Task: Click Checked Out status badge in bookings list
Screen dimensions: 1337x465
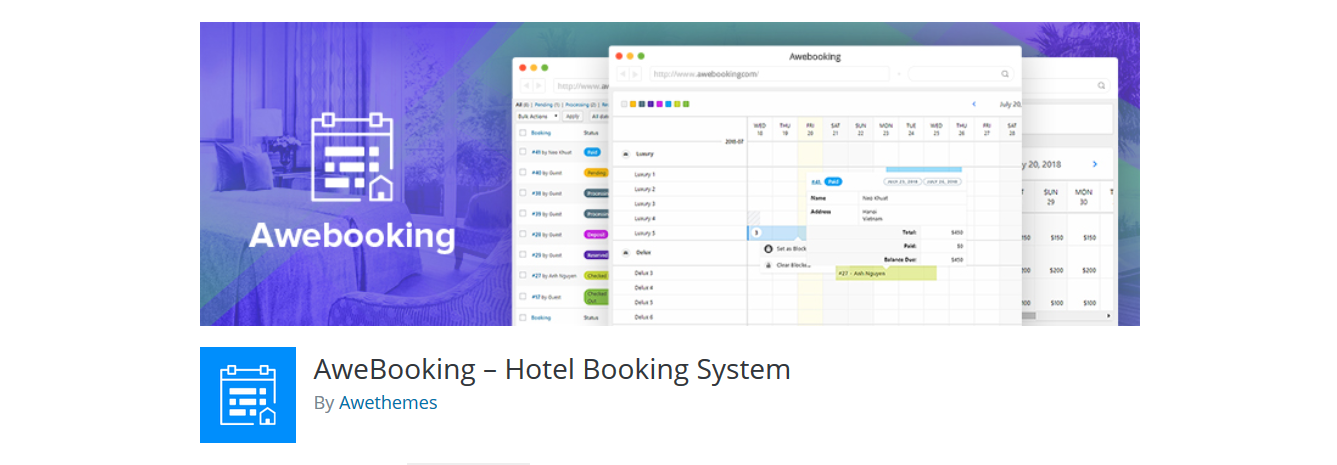Action: pyautogui.click(x=597, y=296)
